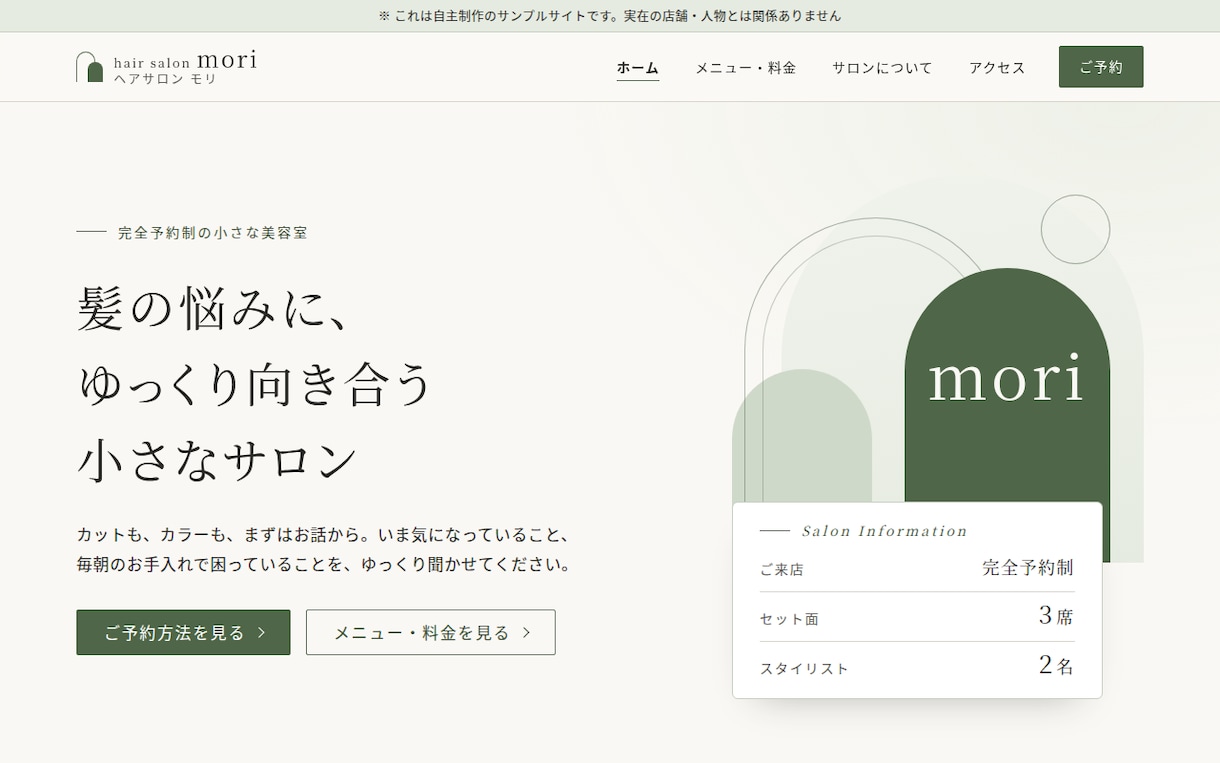
Task: Click the Salon Information card title
Action: pyautogui.click(x=885, y=531)
